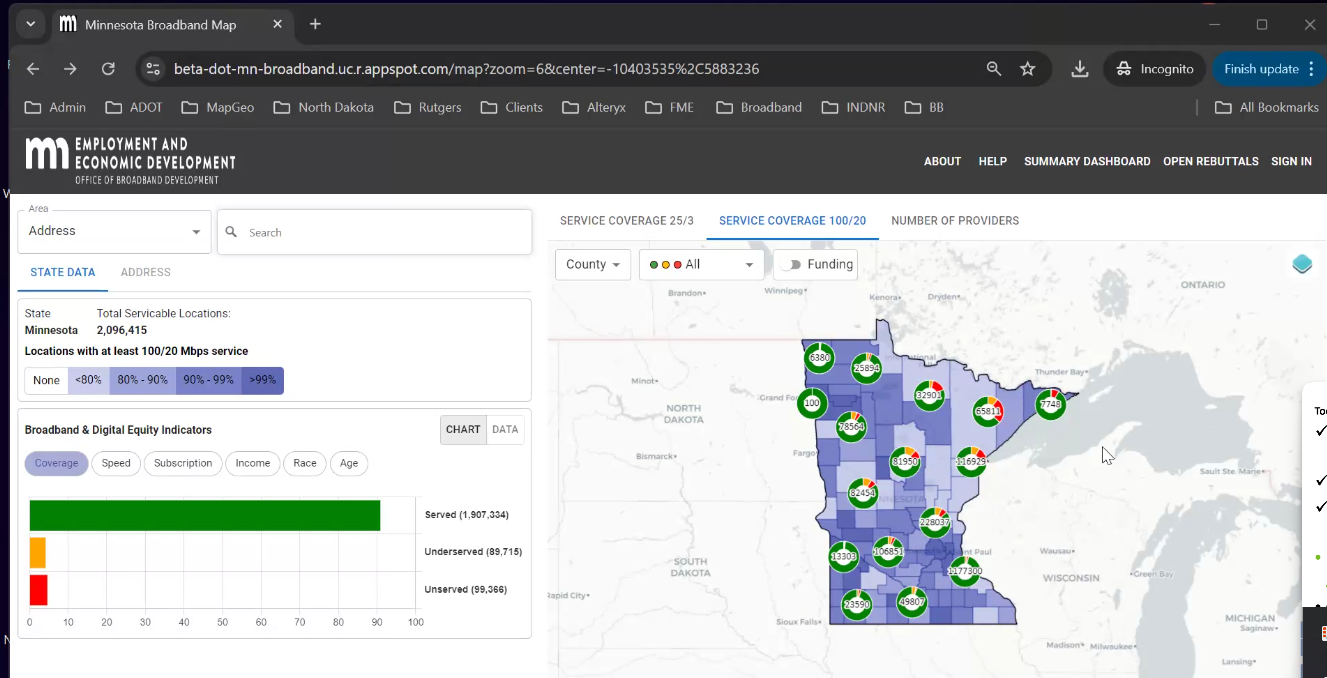The height and width of the screenshot is (678, 1327).
Task: Open the Area Address dropdown
Action: (x=114, y=232)
